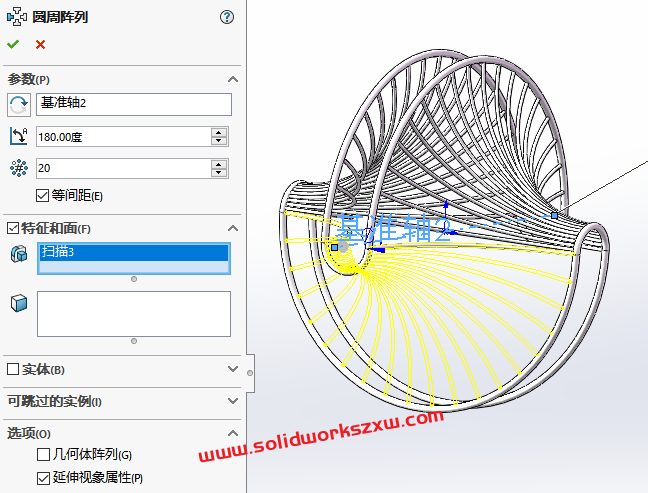The height and width of the screenshot is (493, 648).
Task: Increase the angle with the up spinner arrow
Action: [x=219, y=132]
